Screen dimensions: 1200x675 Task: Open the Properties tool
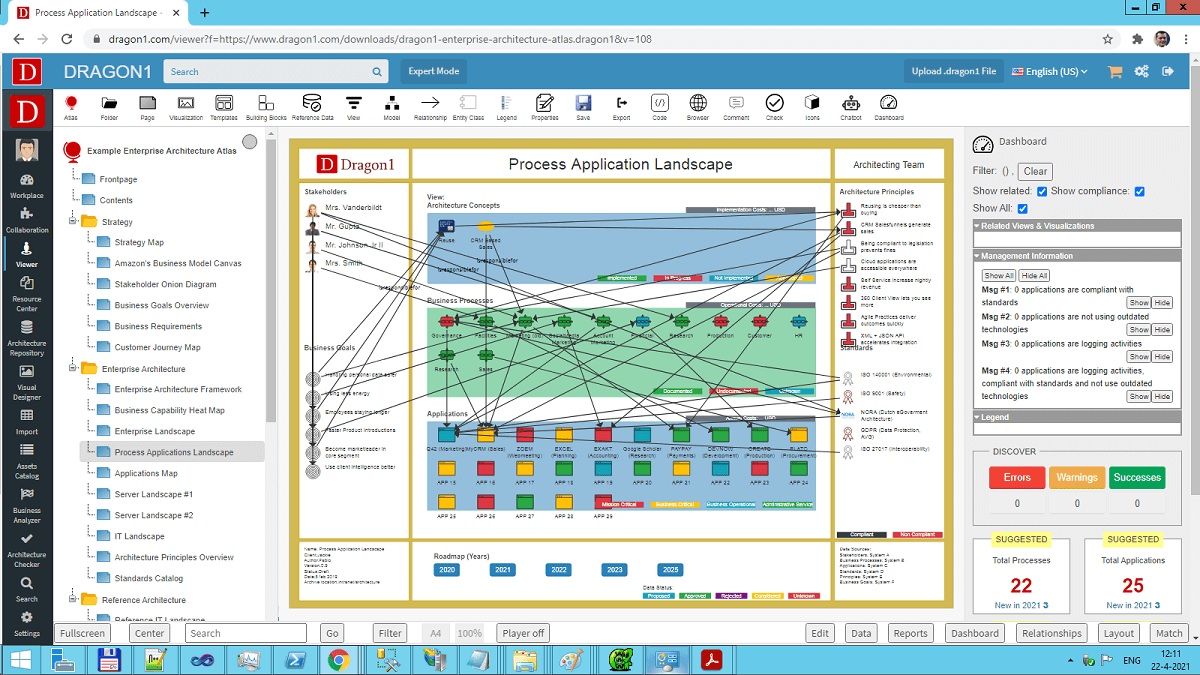(x=545, y=107)
